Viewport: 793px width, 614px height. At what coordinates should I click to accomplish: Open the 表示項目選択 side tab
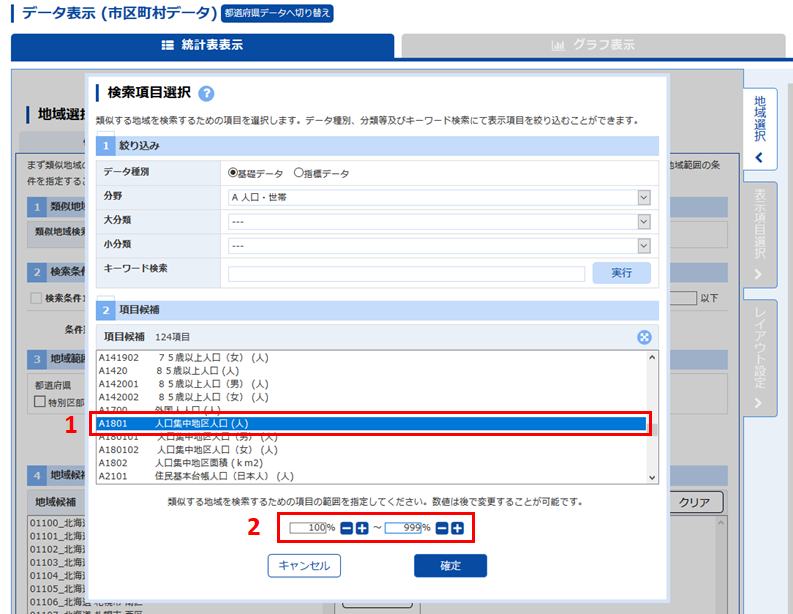760,234
